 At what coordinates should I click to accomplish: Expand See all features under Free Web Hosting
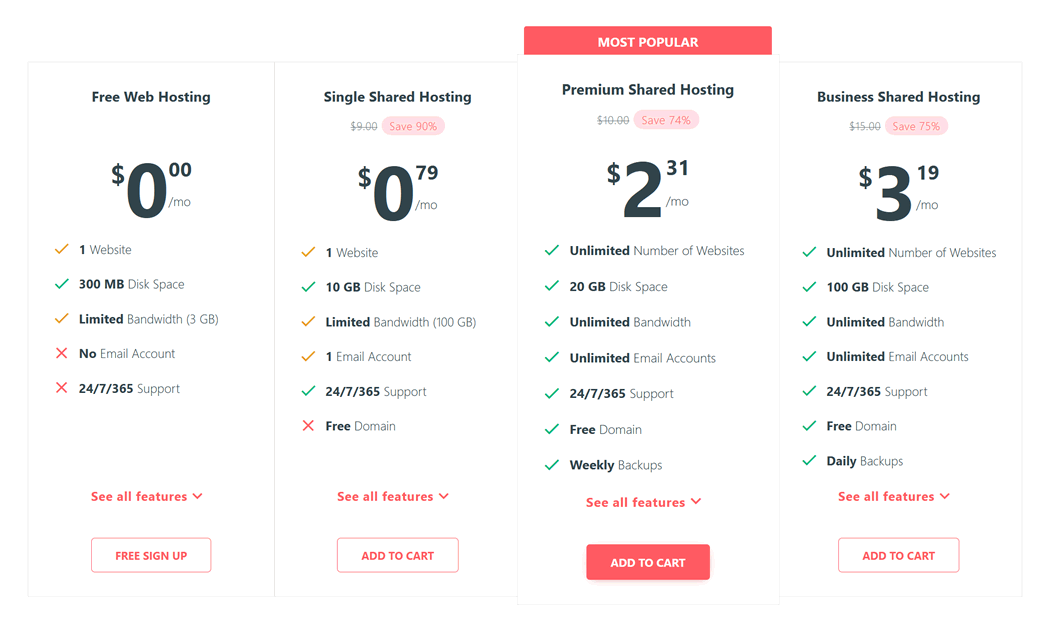point(147,496)
